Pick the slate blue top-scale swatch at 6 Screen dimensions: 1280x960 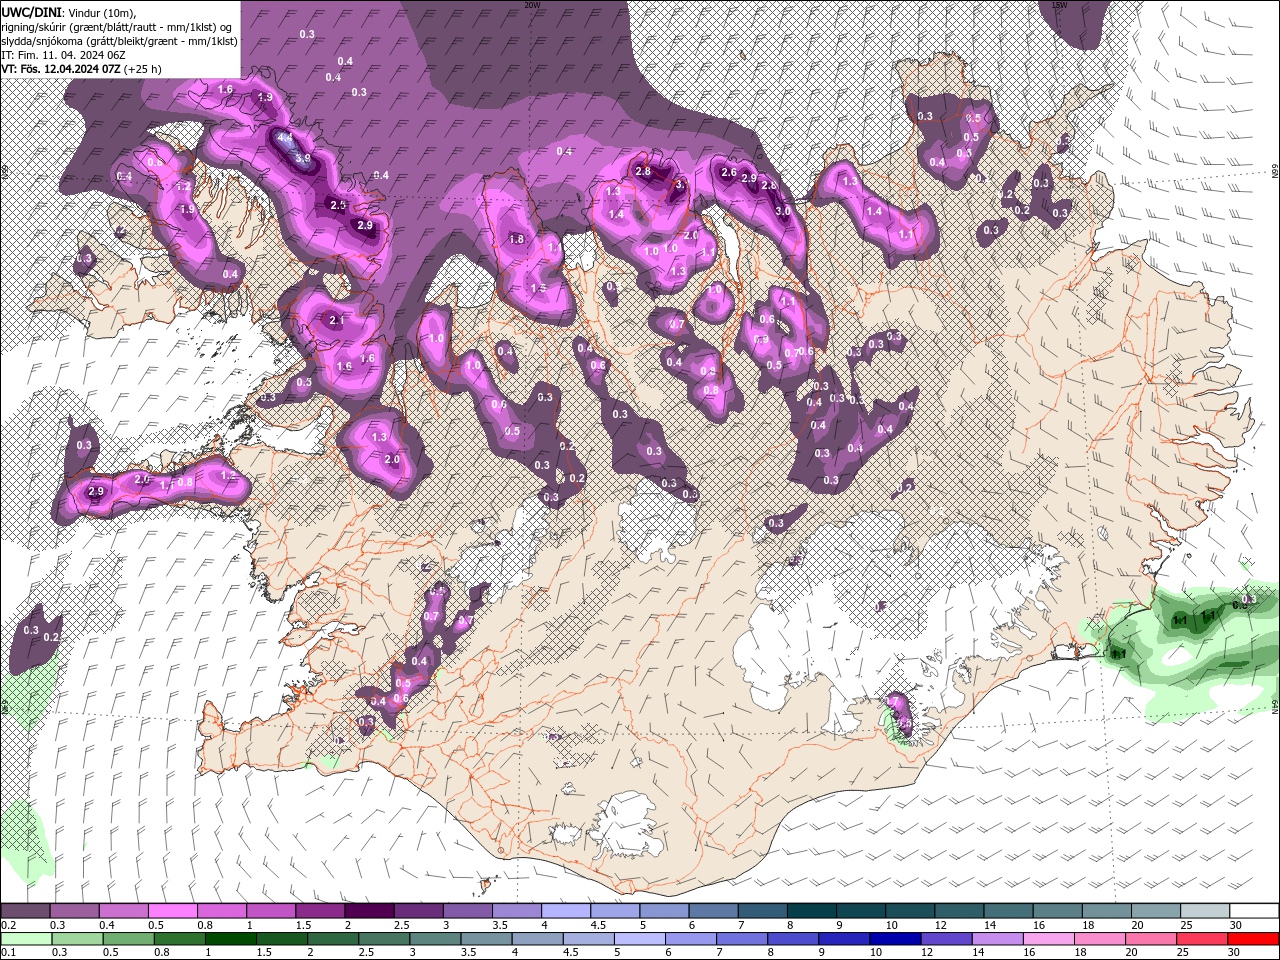[714, 911]
